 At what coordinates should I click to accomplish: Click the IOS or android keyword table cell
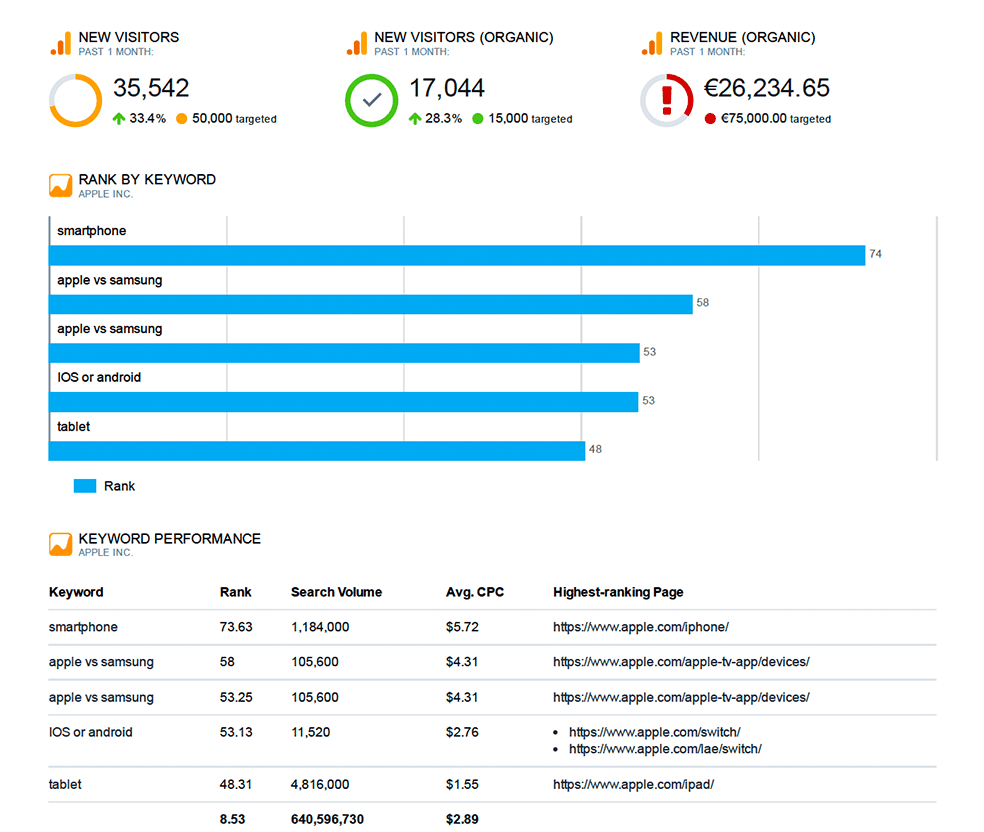point(90,732)
